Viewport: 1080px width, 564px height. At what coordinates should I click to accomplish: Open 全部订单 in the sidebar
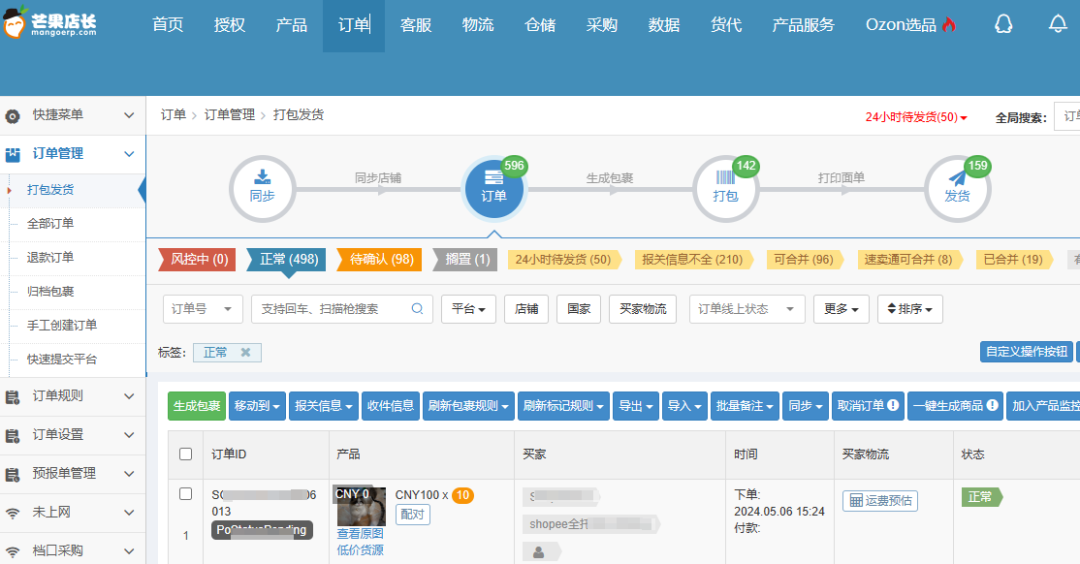point(50,224)
